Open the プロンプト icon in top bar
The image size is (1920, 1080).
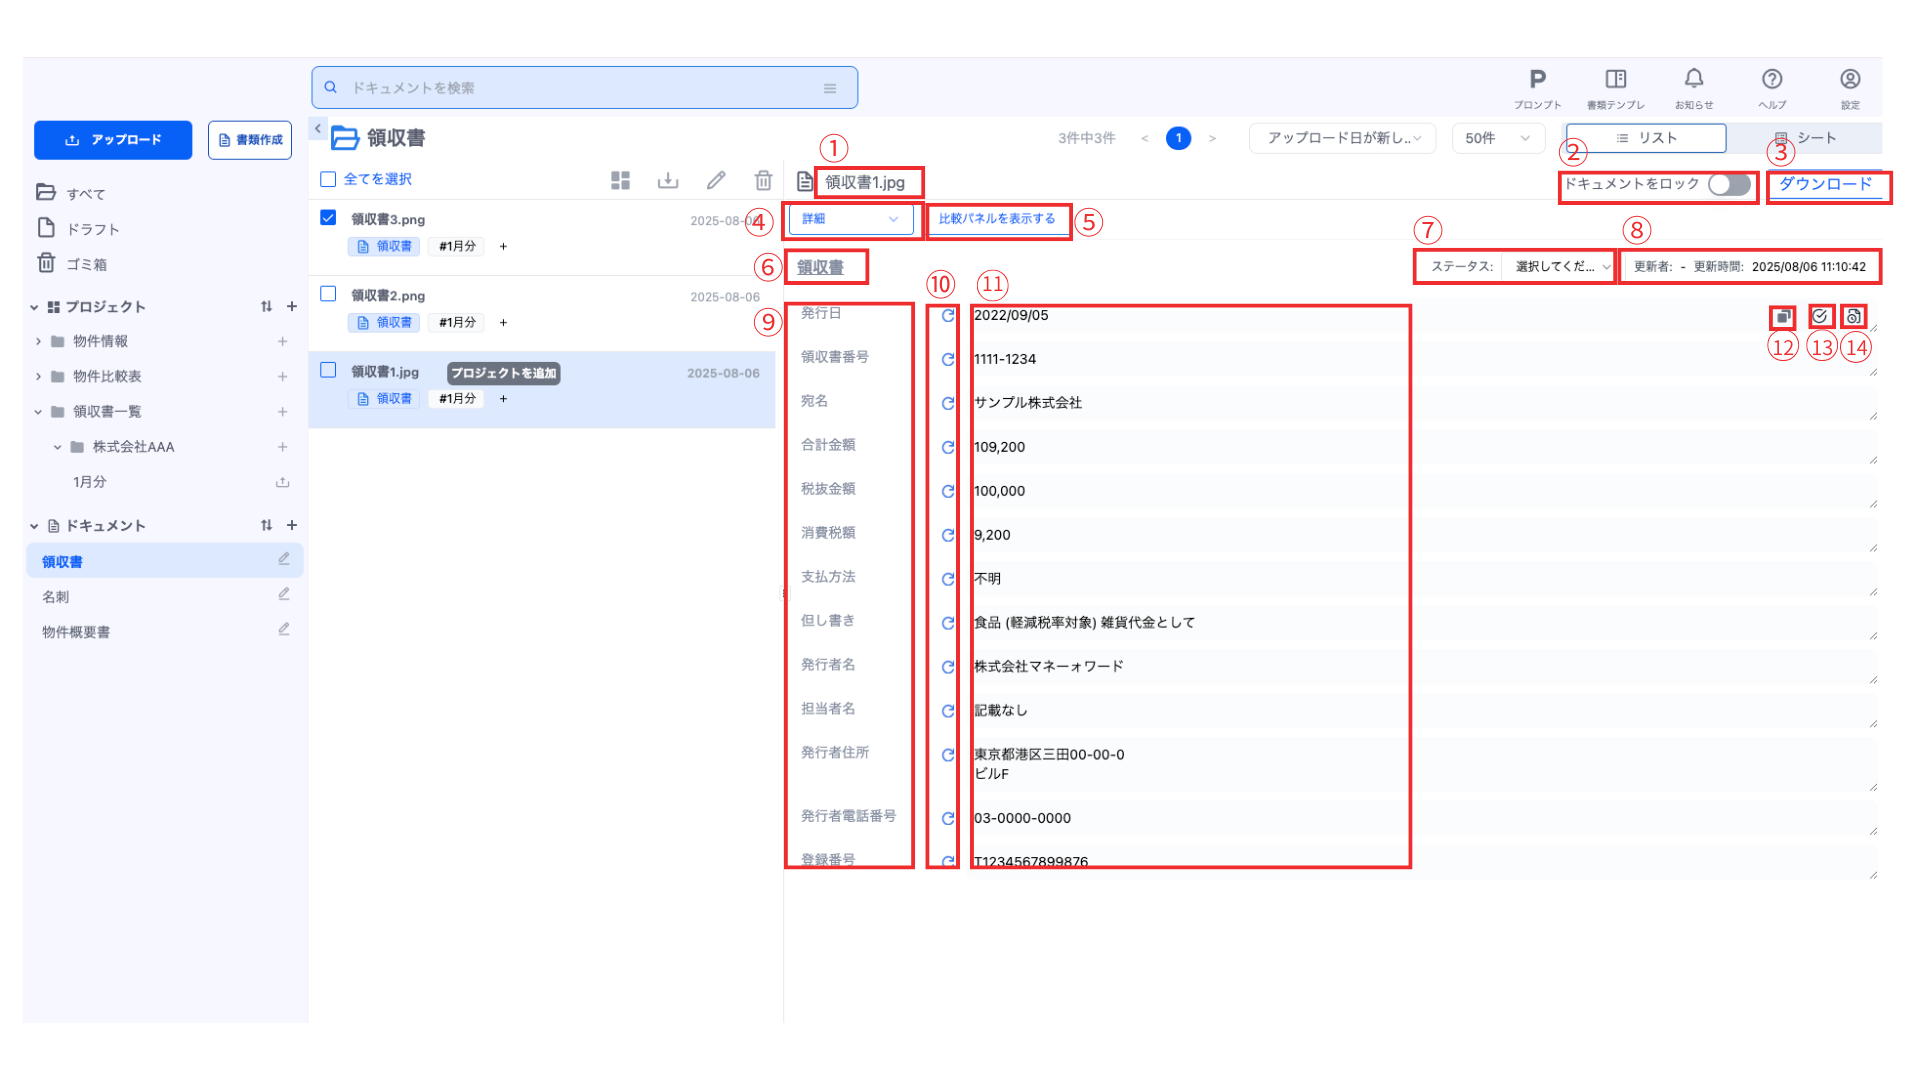coord(1537,79)
